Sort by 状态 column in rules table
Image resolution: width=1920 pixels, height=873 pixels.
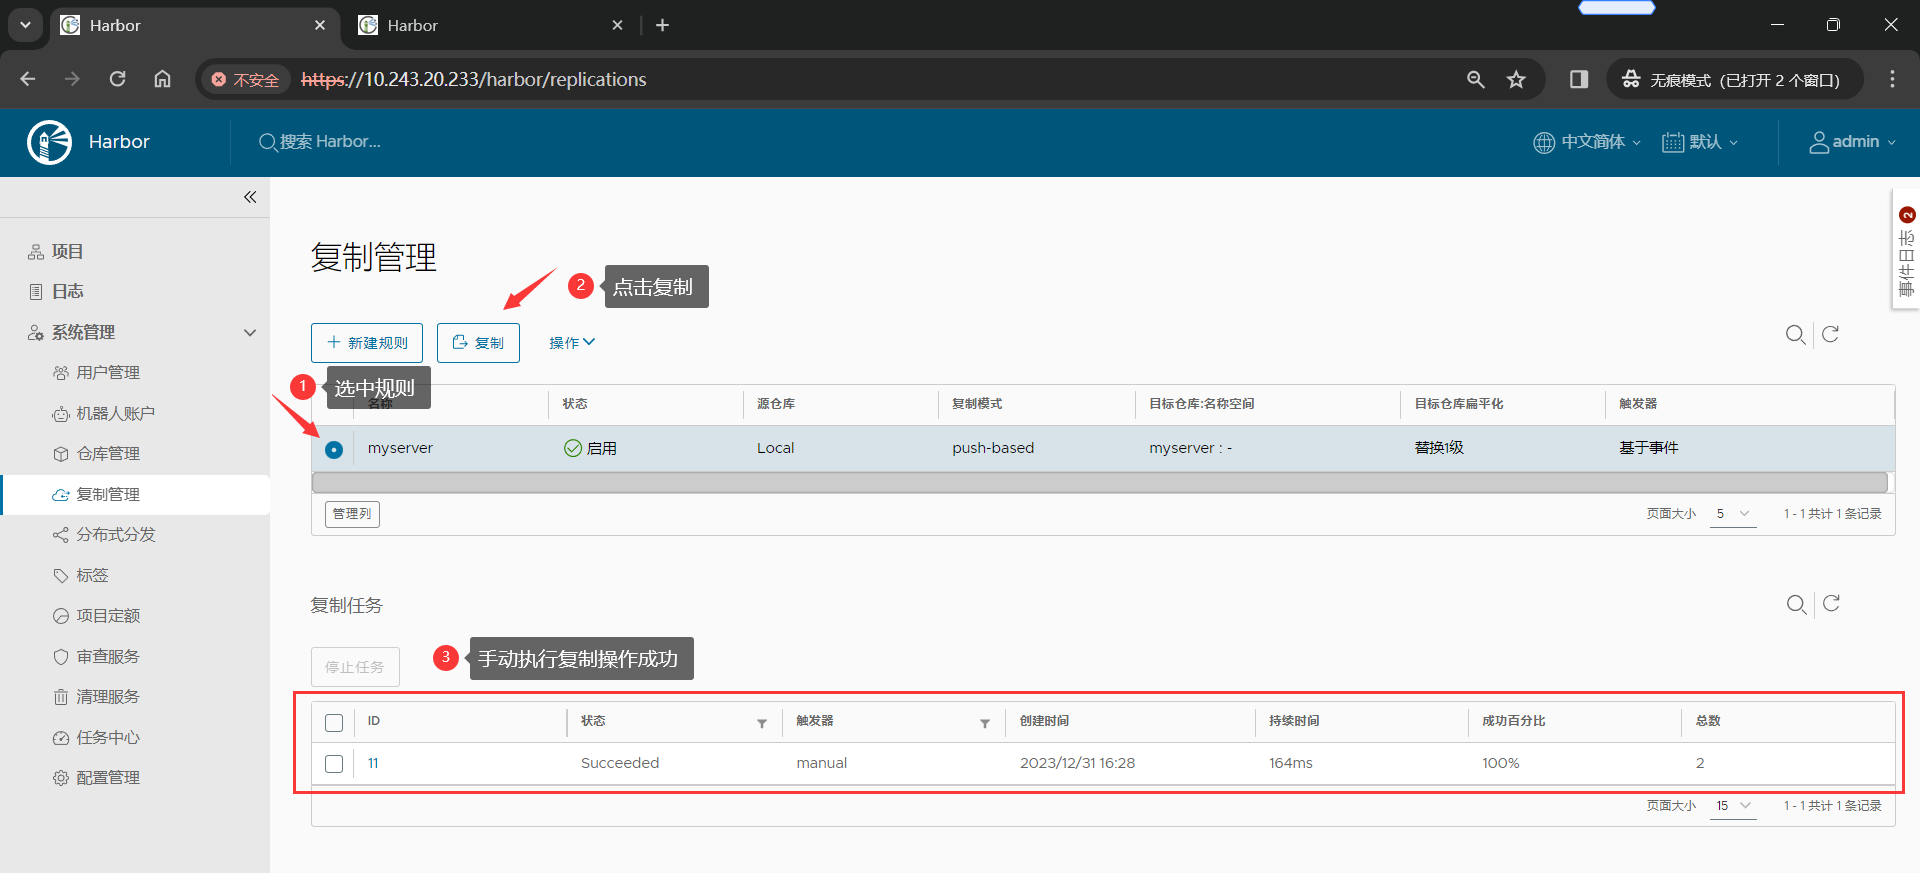tap(575, 404)
